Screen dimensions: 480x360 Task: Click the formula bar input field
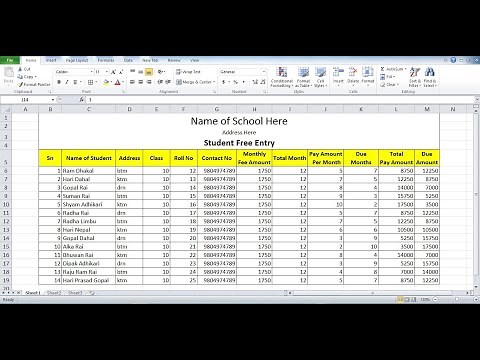tap(280, 100)
